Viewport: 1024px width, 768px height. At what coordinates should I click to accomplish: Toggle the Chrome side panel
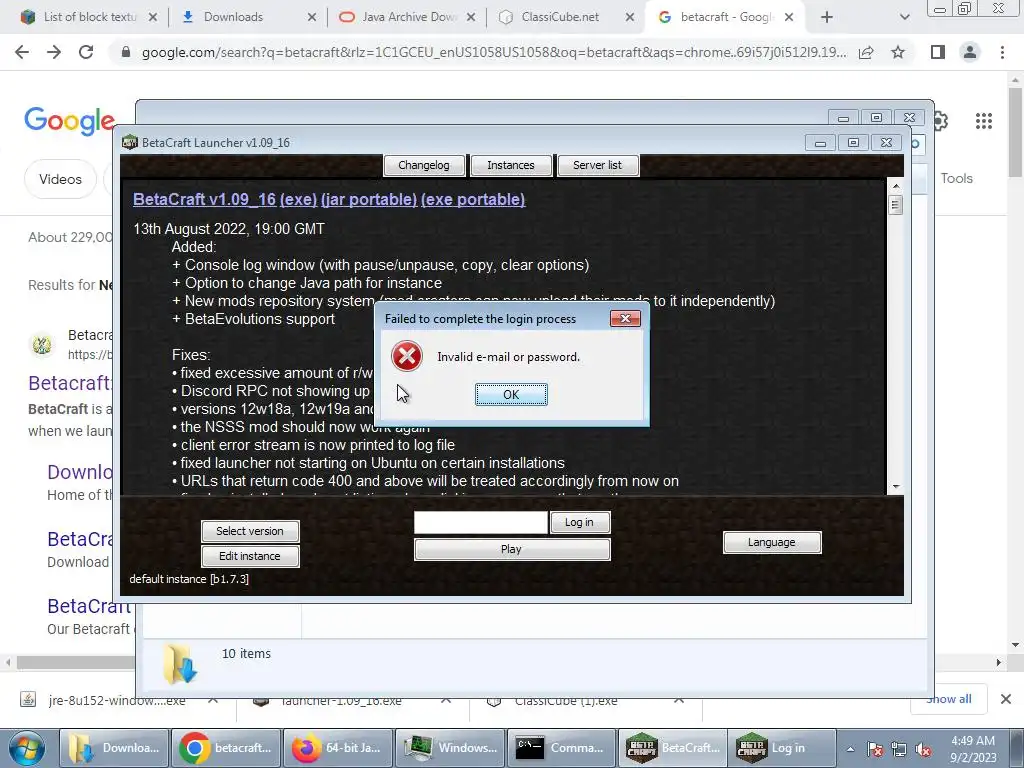tap(938, 52)
